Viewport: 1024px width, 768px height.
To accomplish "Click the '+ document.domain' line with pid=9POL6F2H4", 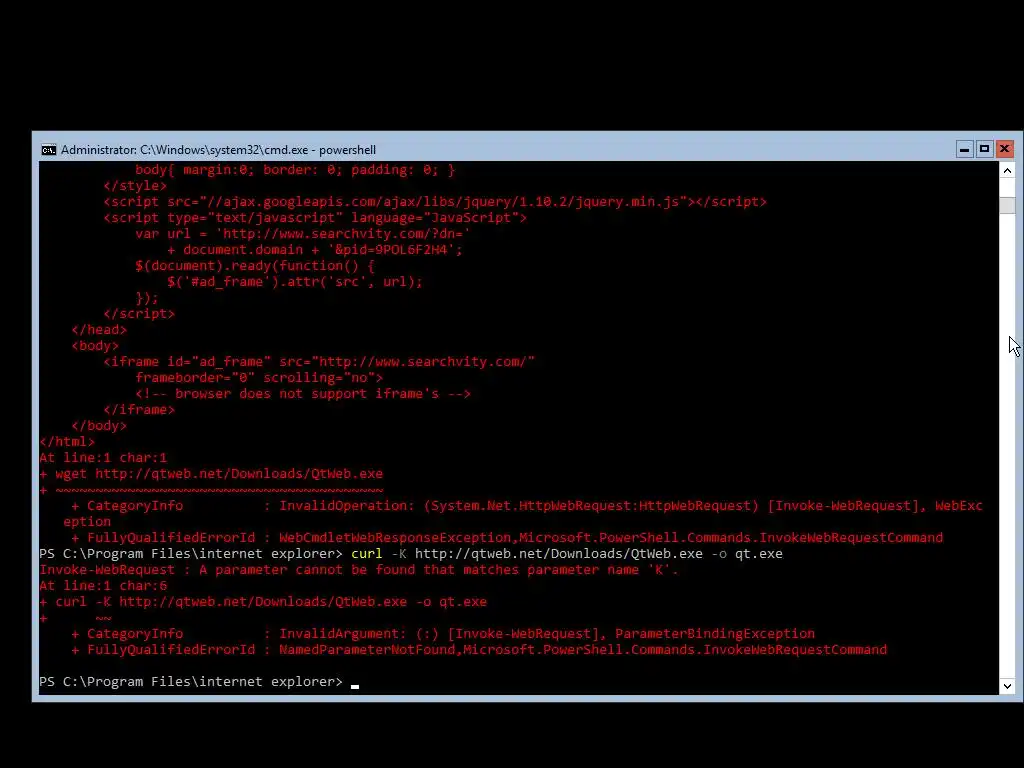I will tap(315, 250).
